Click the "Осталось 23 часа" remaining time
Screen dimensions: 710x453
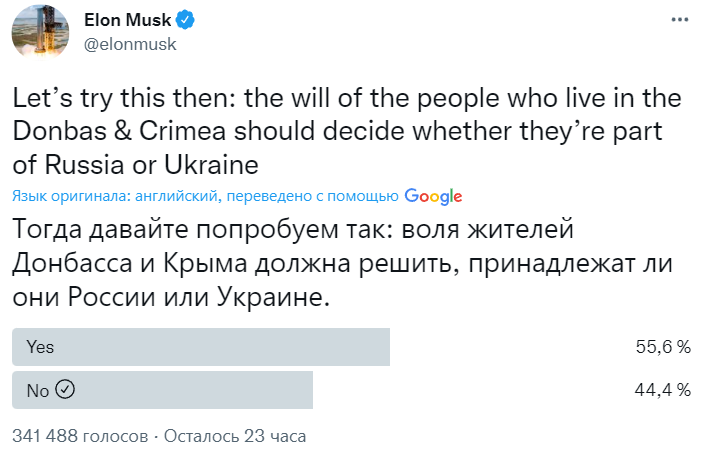tap(235, 436)
